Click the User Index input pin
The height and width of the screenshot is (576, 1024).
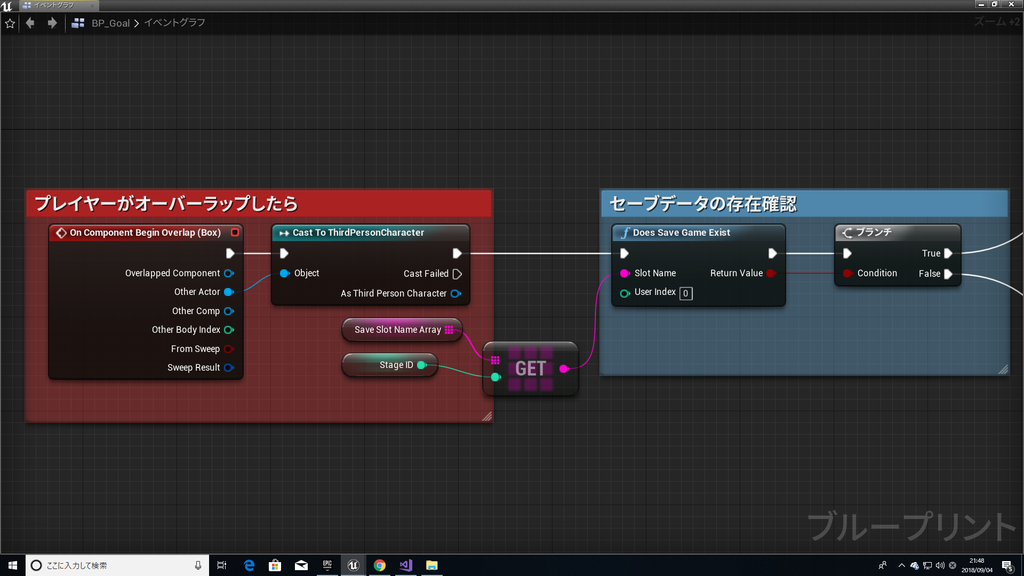click(x=625, y=293)
